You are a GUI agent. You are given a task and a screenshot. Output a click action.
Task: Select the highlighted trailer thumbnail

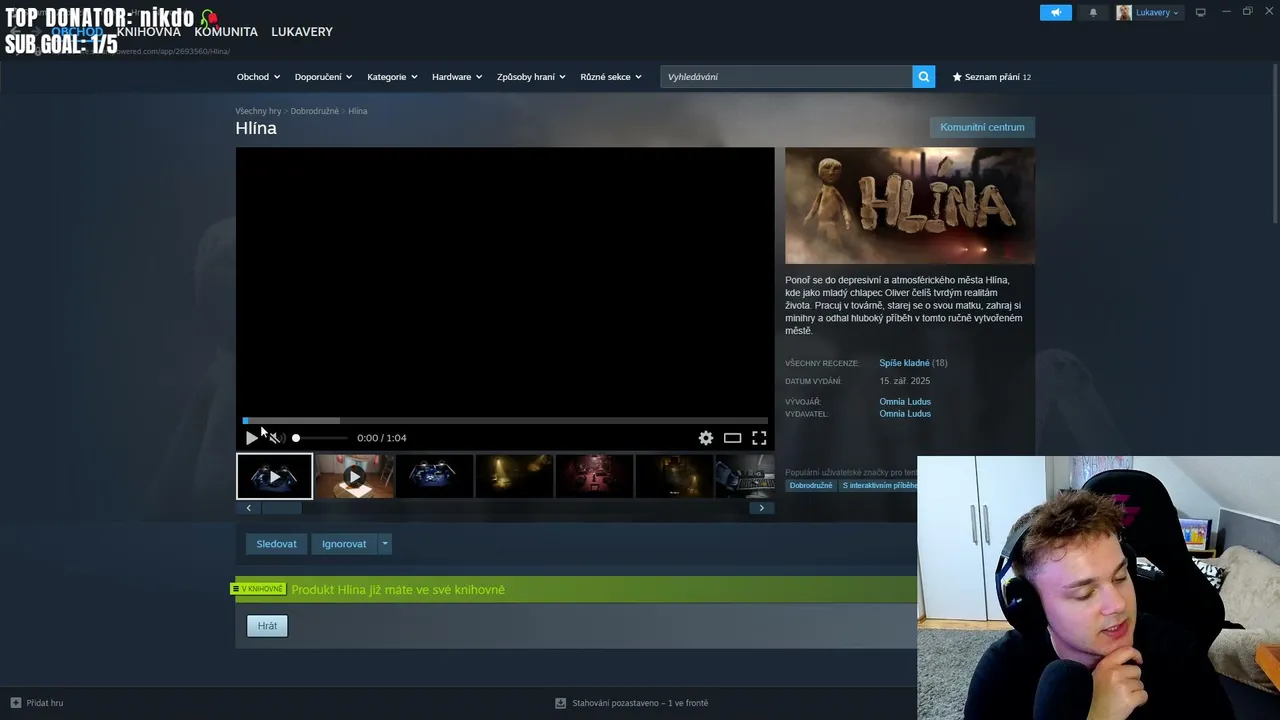click(x=274, y=476)
